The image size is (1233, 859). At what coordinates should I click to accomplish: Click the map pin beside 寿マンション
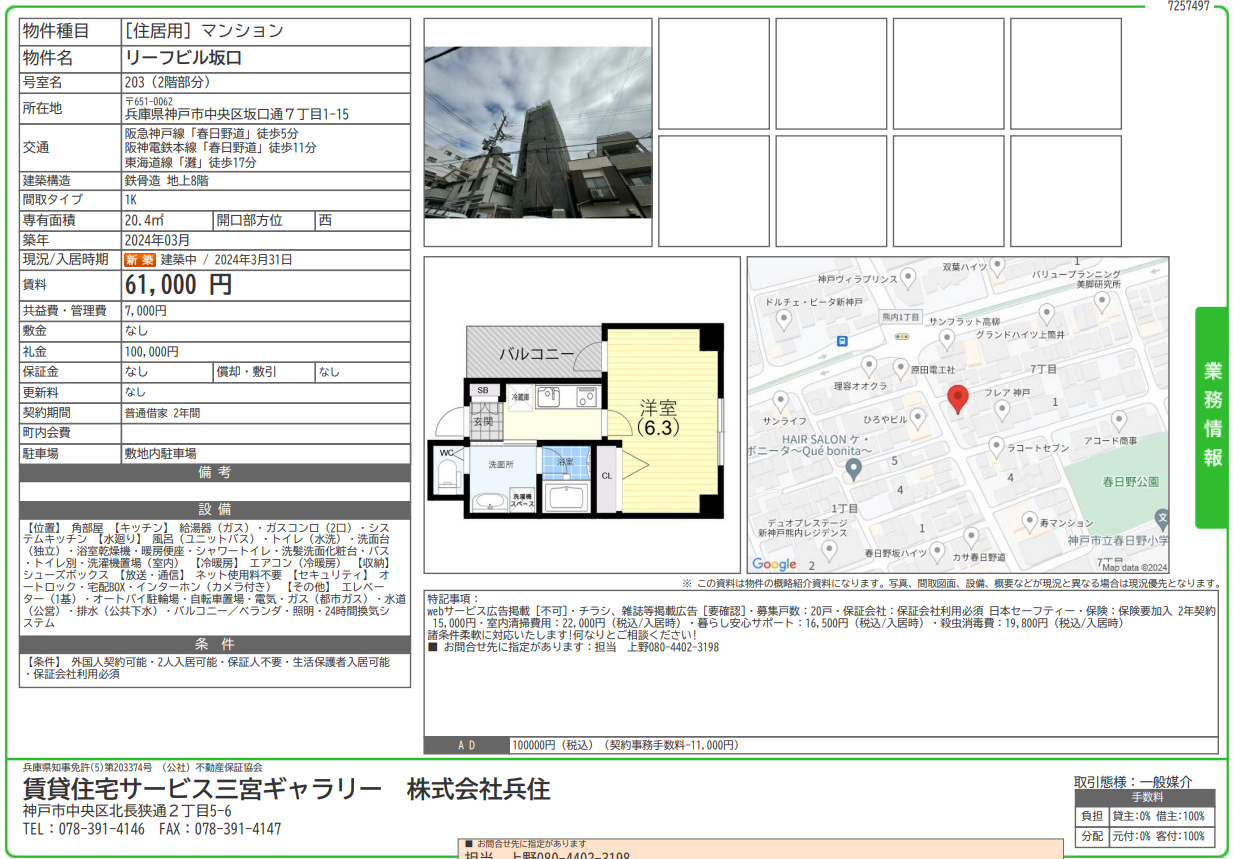pyautogui.click(x=1030, y=521)
